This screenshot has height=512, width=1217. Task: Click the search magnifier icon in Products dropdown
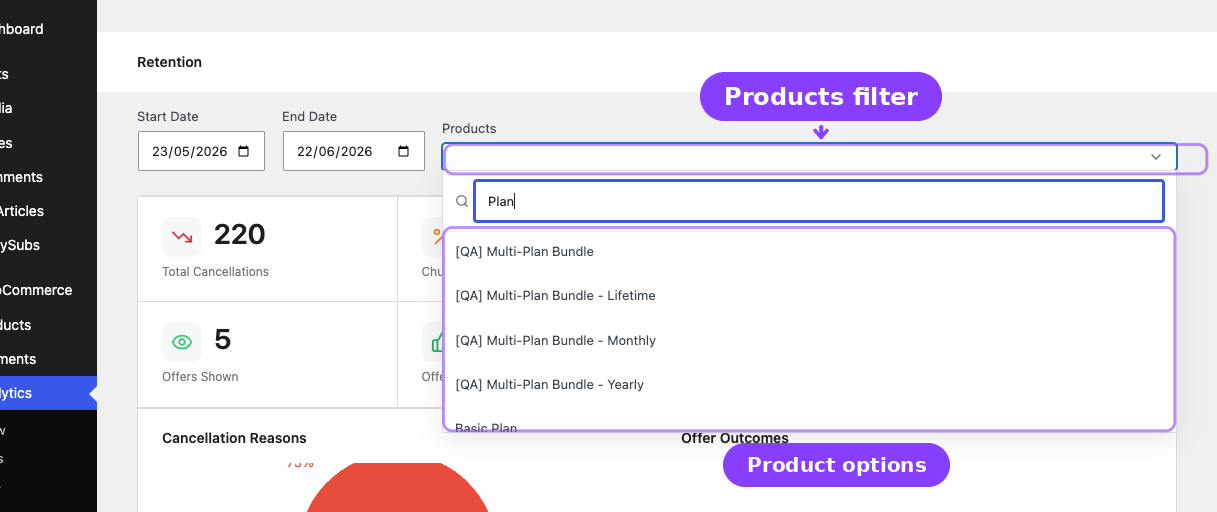pyautogui.click(x=462, y=201)
